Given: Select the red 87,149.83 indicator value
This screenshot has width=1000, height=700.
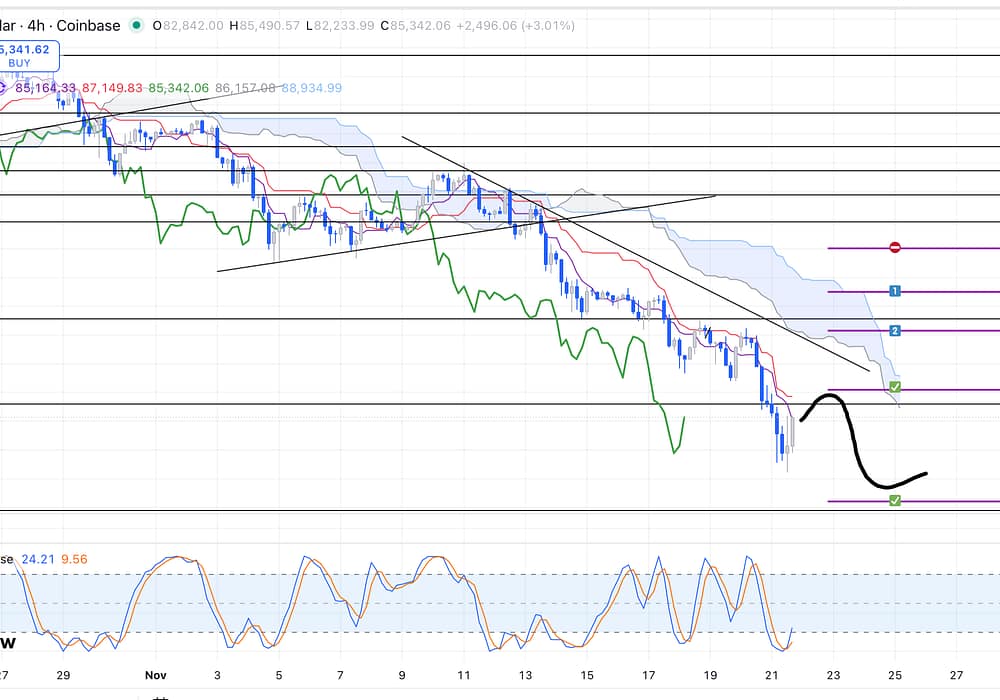Looking at the screenshot, I should (x=109, y=88).
